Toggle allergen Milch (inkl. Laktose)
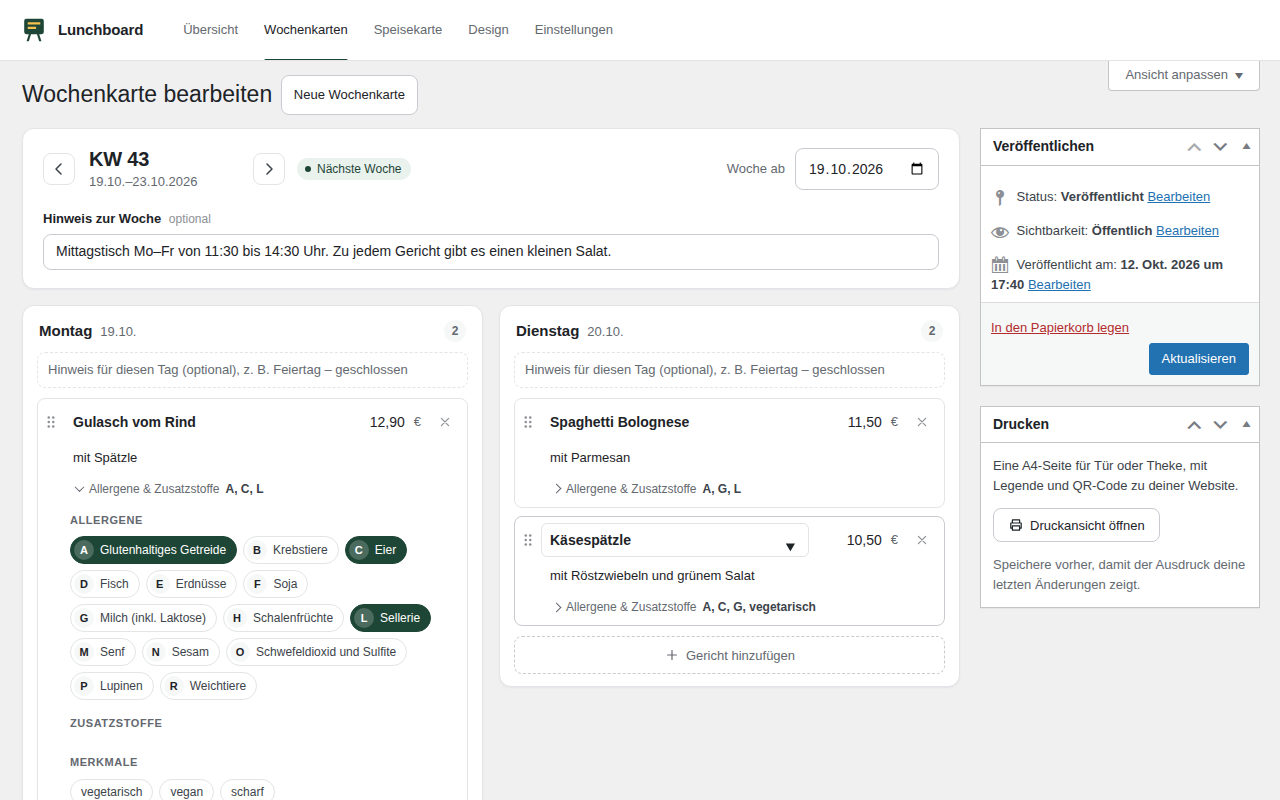Image resolution: width=1280 pixels, height=800 pixels. pyautogui.click(x=143, y=618)
